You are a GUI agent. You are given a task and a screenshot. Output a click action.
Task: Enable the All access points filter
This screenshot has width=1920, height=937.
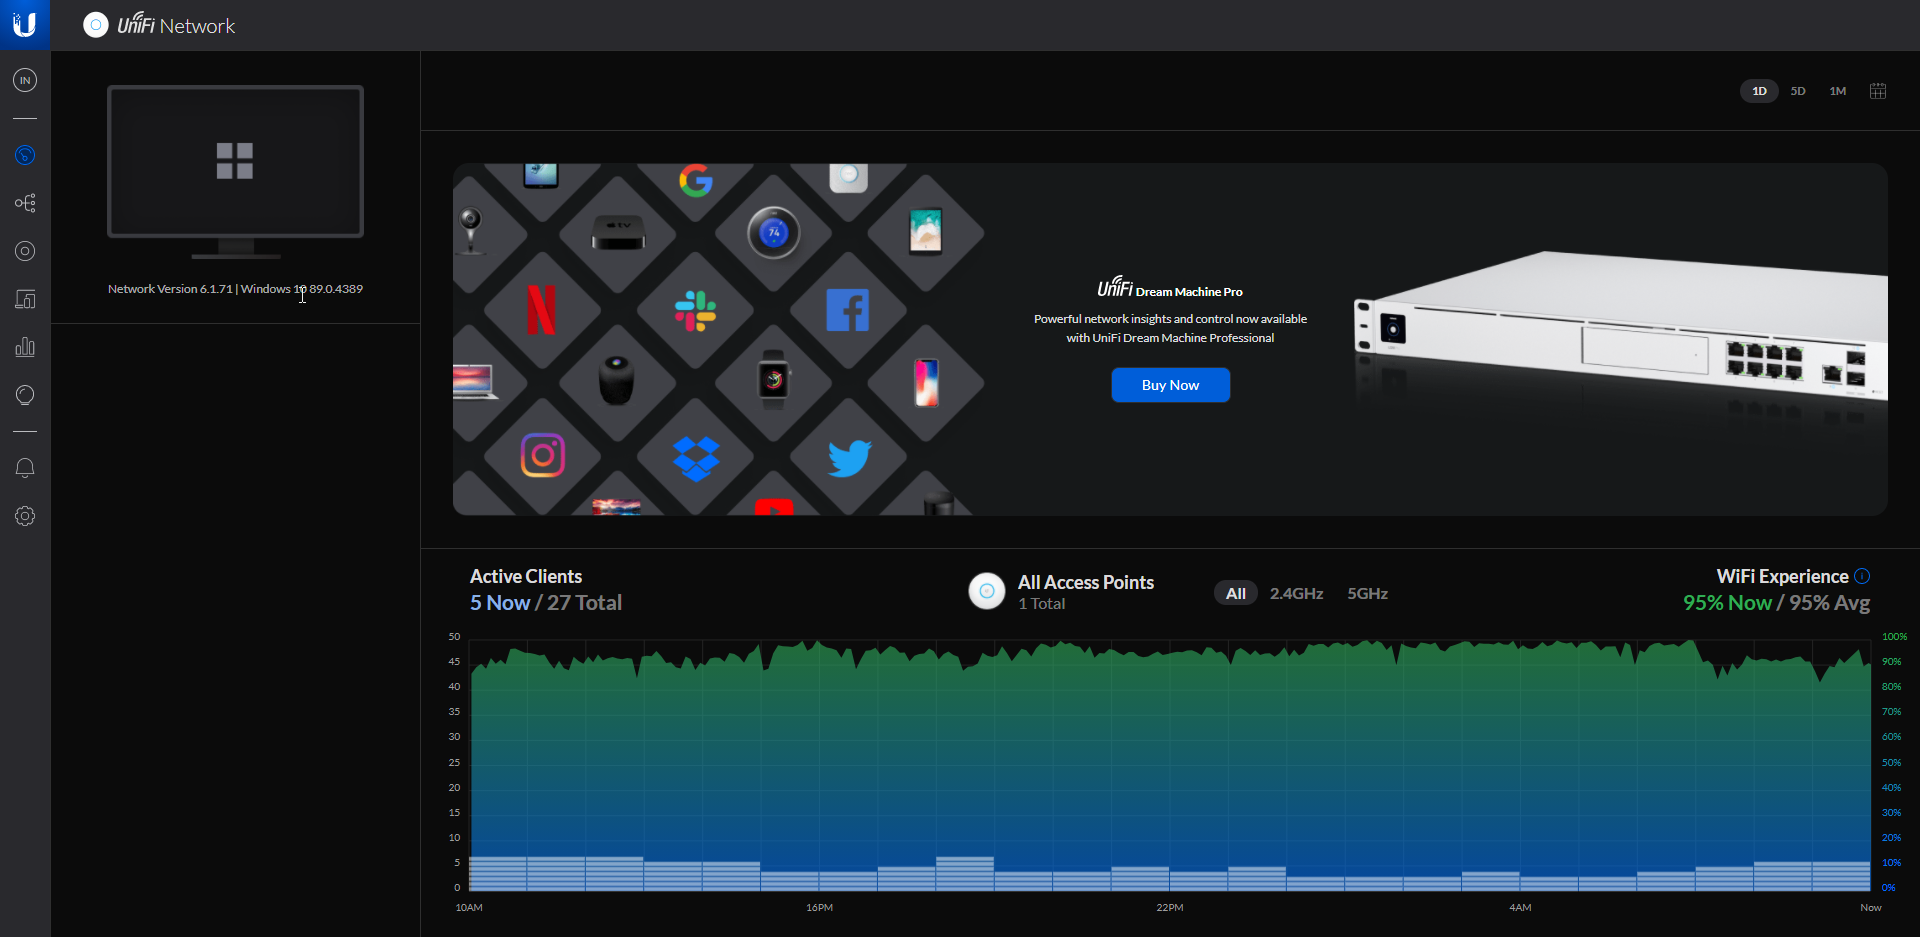[x=1235, y=593]
